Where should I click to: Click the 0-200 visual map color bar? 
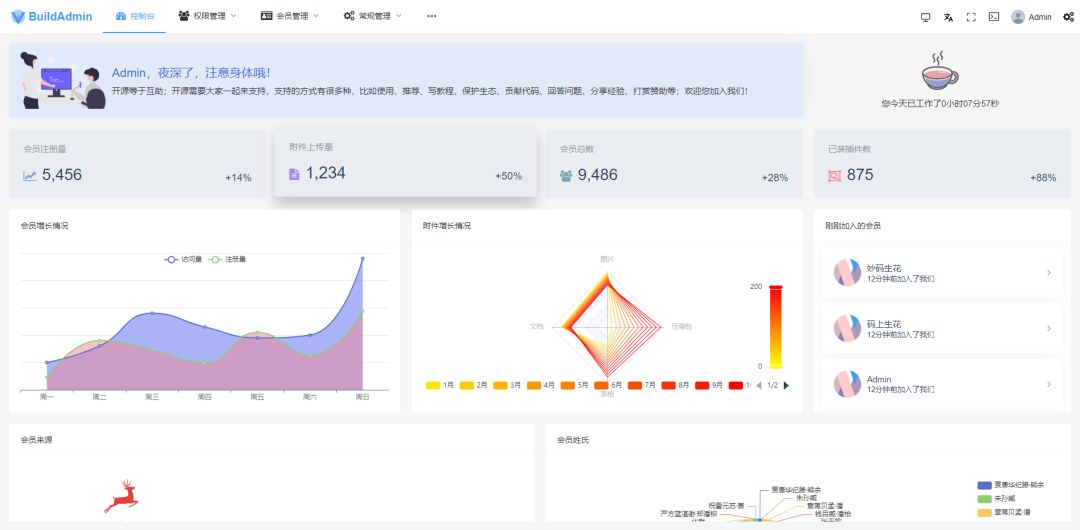[x=775, y=327]
